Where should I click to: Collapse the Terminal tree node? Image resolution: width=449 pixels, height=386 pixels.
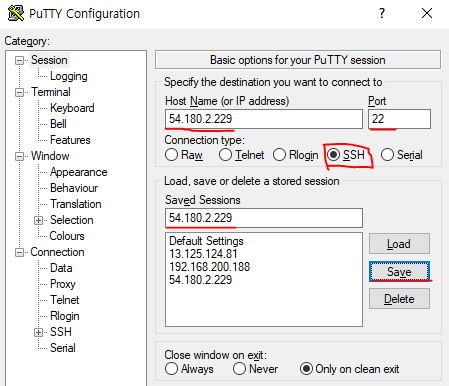tap(20, 92)
